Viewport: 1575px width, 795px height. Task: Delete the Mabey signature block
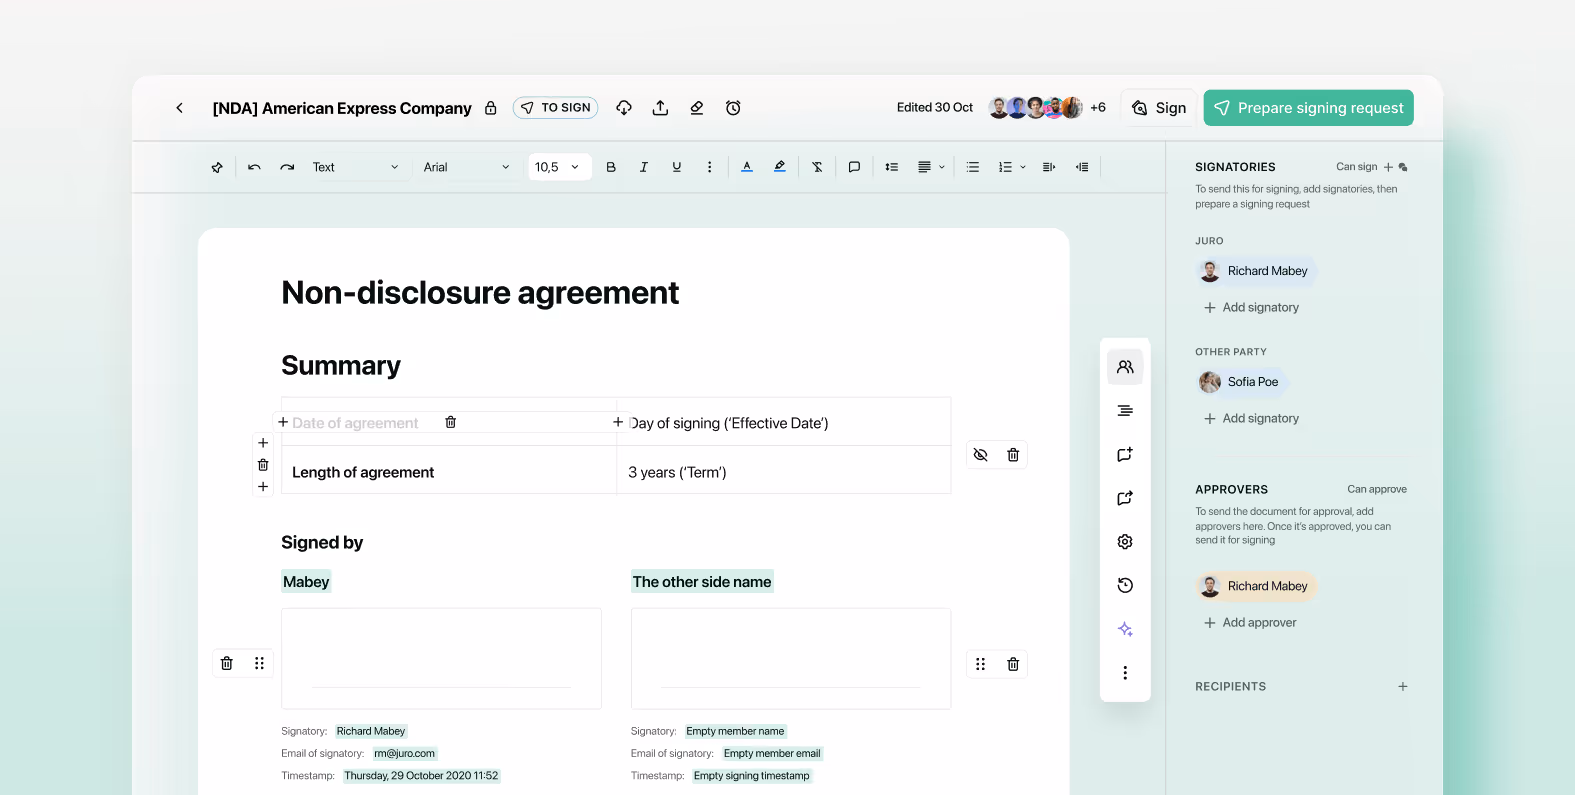pyautogui.click(x=227, y=663)
